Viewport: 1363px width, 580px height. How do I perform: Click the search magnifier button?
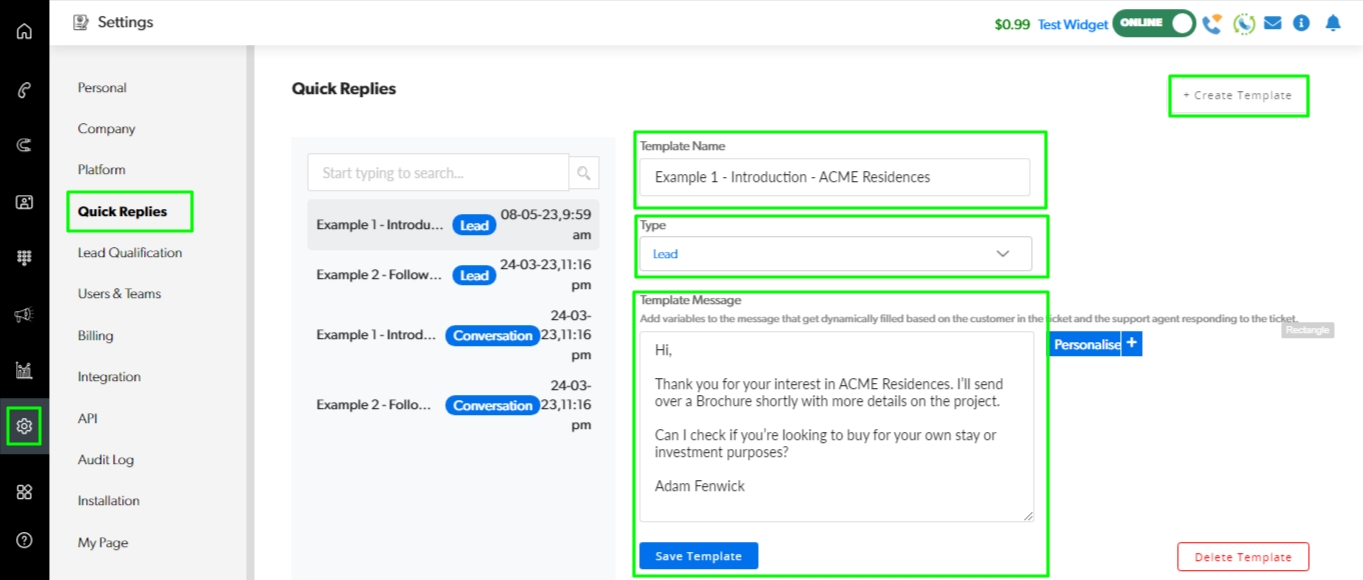[584, 173]
